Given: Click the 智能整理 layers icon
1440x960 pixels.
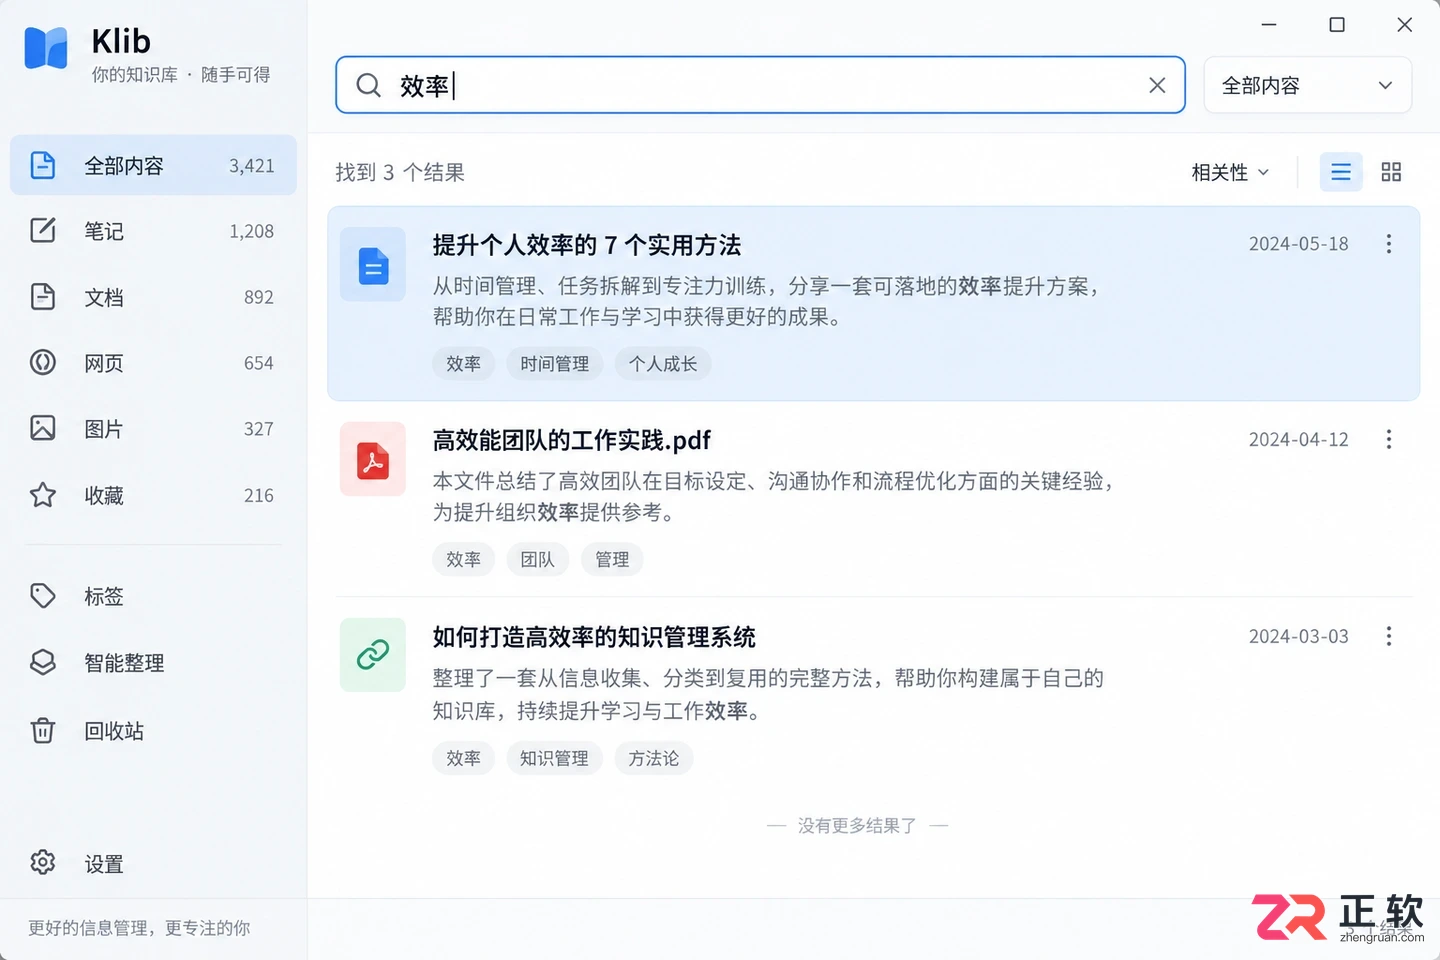Looking at the screenshot, I should point(43,662).
